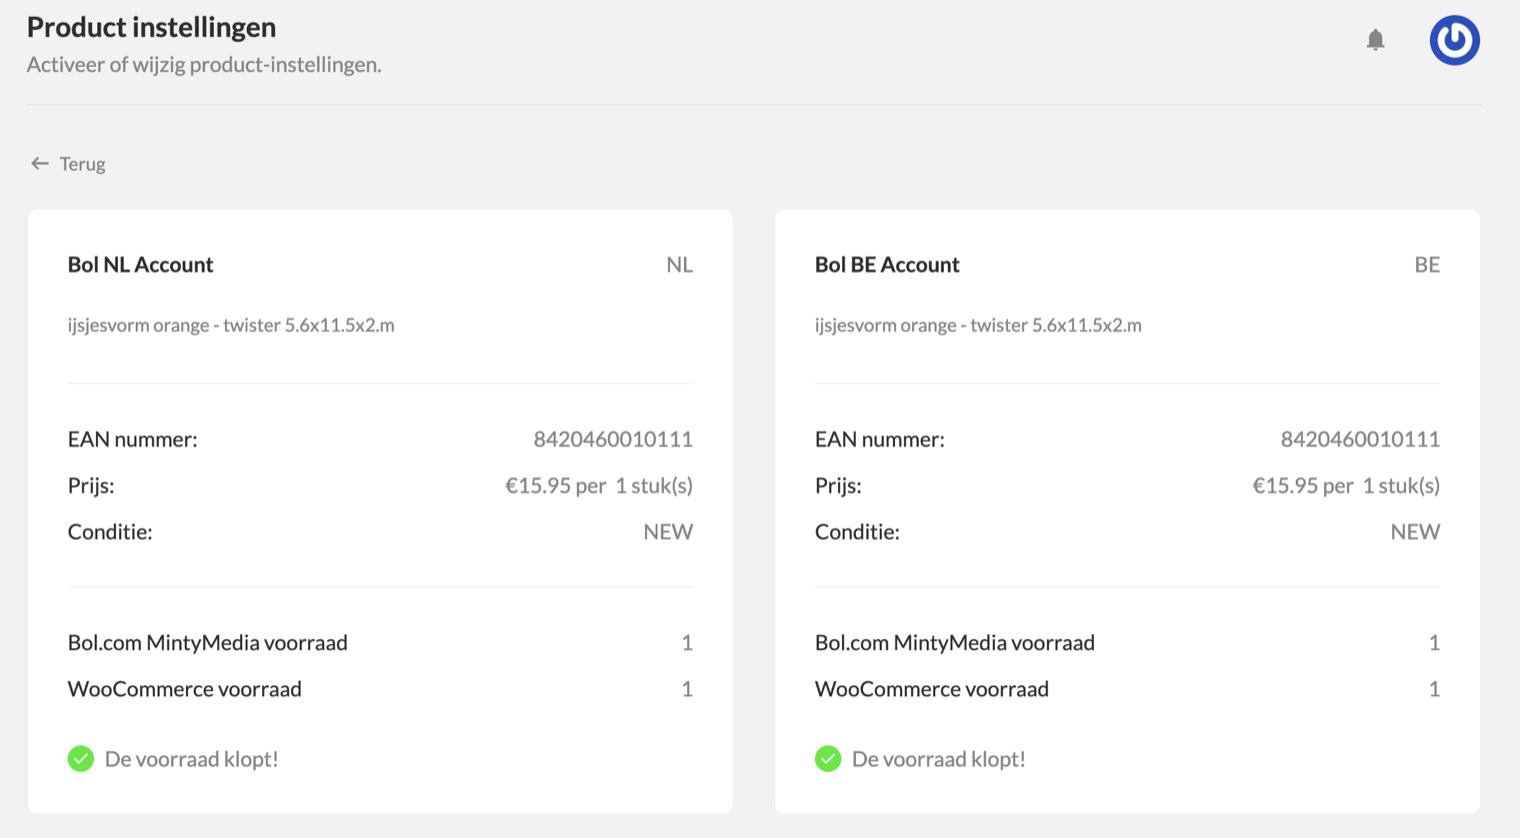Select the Bol BE Account heading
Image resolution: width=1520 pixels, height=838 pixels.
coord(887,265)
